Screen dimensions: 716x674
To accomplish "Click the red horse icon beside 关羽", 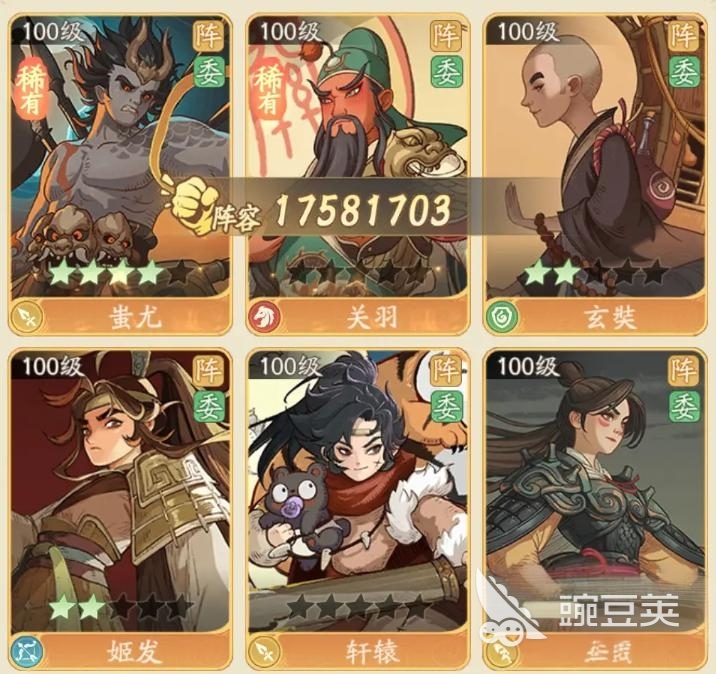I will [265, 316].
